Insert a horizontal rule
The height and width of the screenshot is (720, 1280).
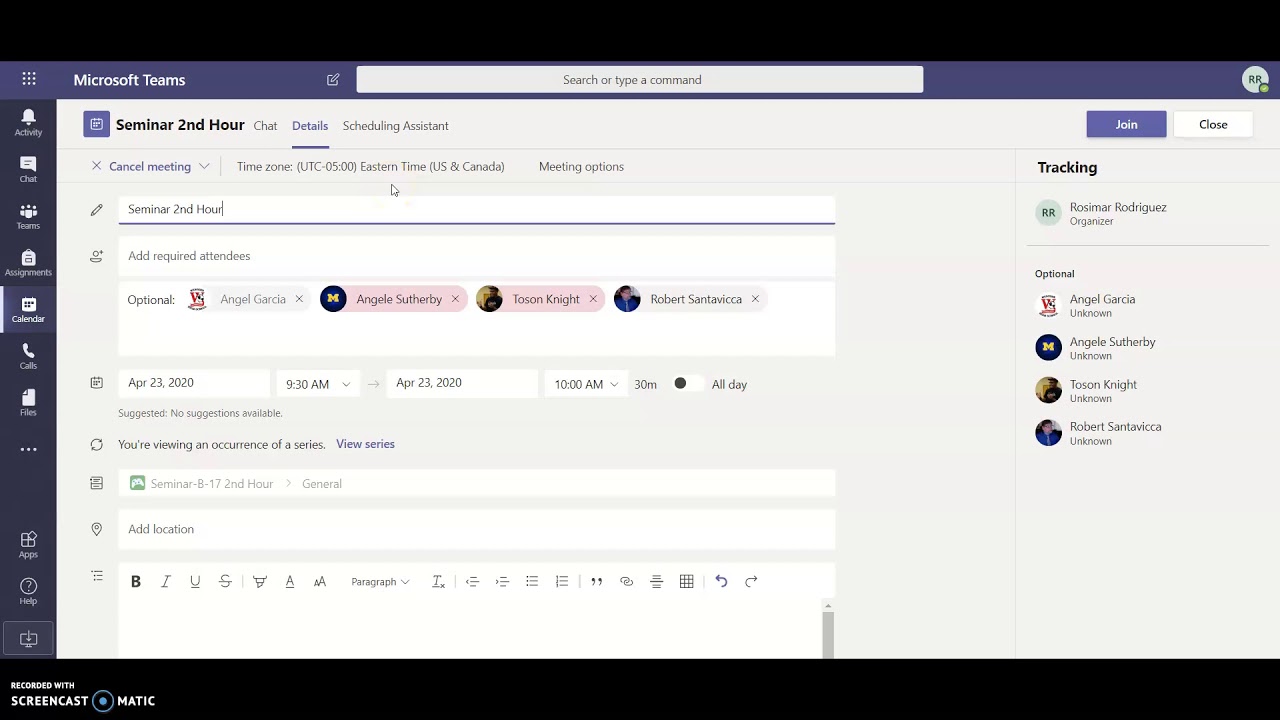pos(657,581)
